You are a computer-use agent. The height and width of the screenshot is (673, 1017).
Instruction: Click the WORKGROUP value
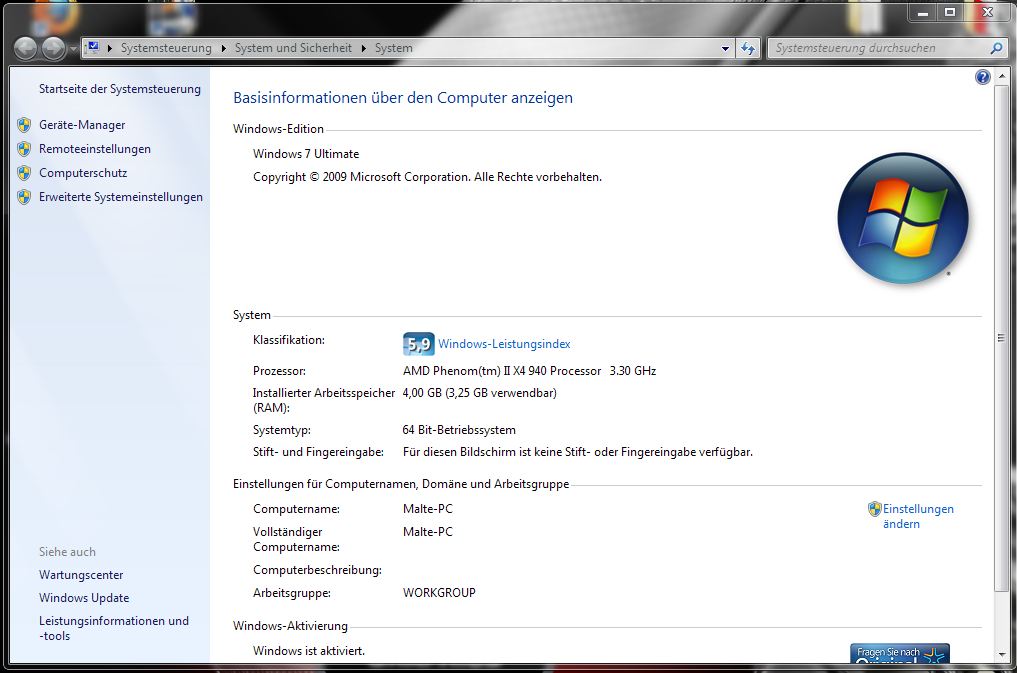click(x=438, y=593)
